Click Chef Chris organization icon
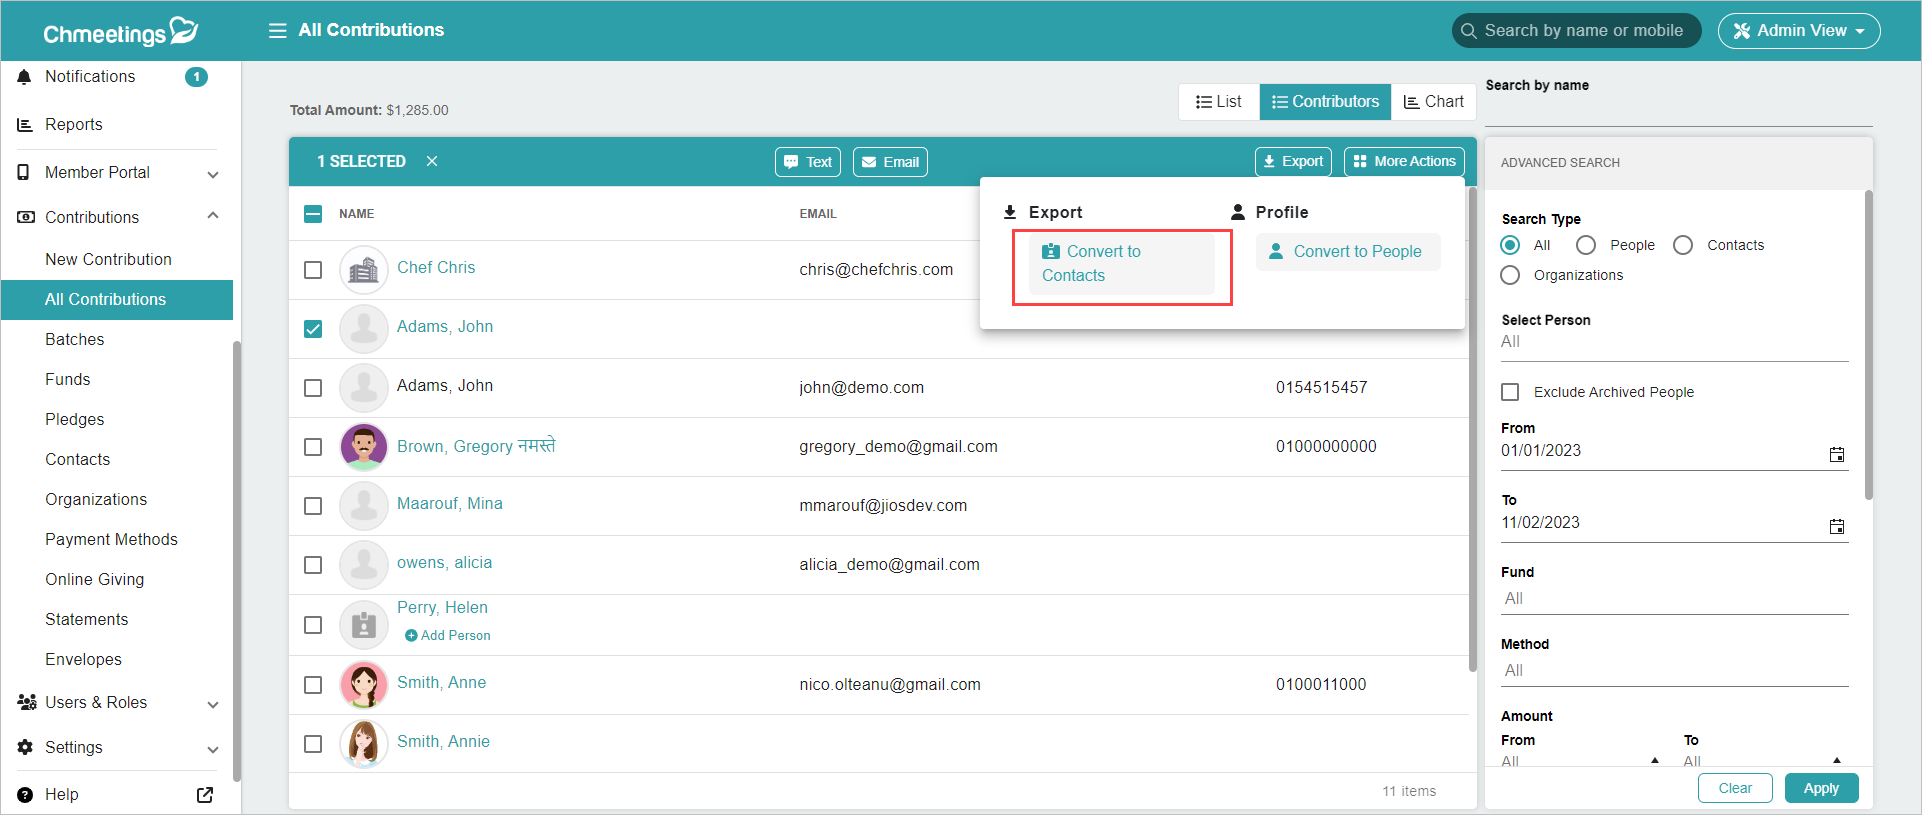 [x=364, y=269]
